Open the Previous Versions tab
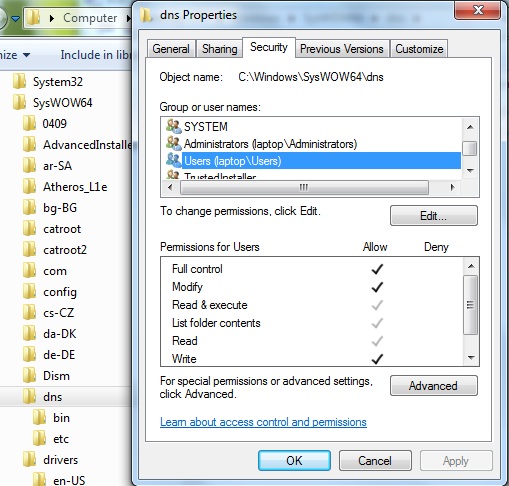Image resolution: width=509 pixels, height=486 pixels. pyautogui.click(x=342, y=49)
